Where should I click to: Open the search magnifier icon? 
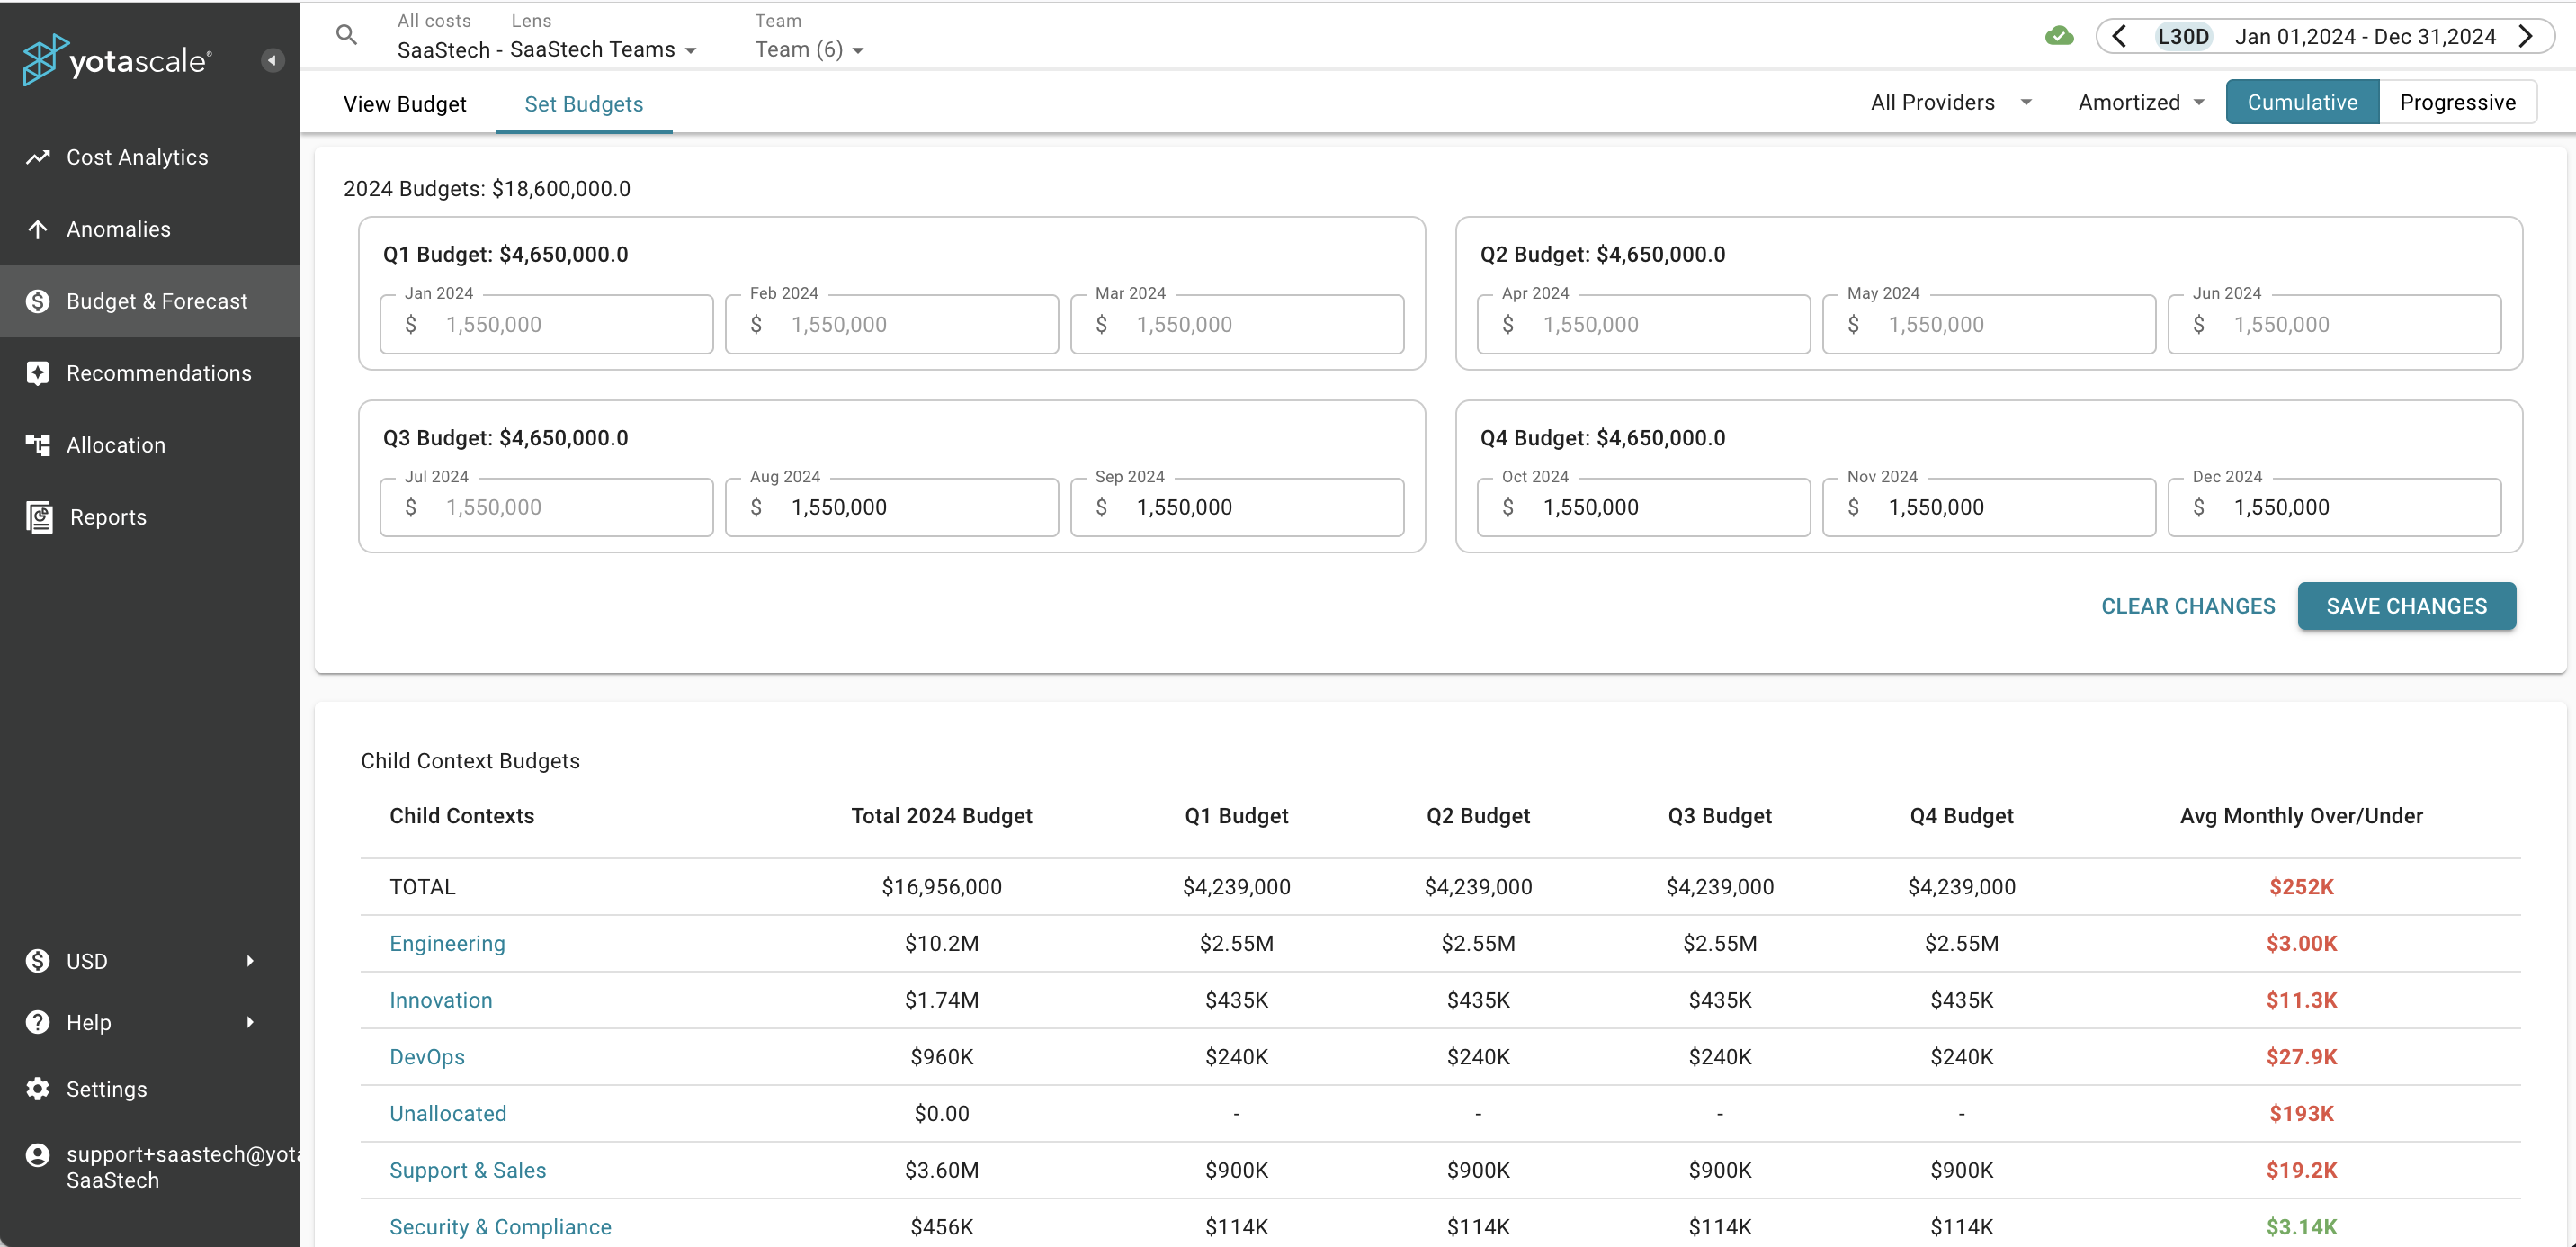(346, 35)
